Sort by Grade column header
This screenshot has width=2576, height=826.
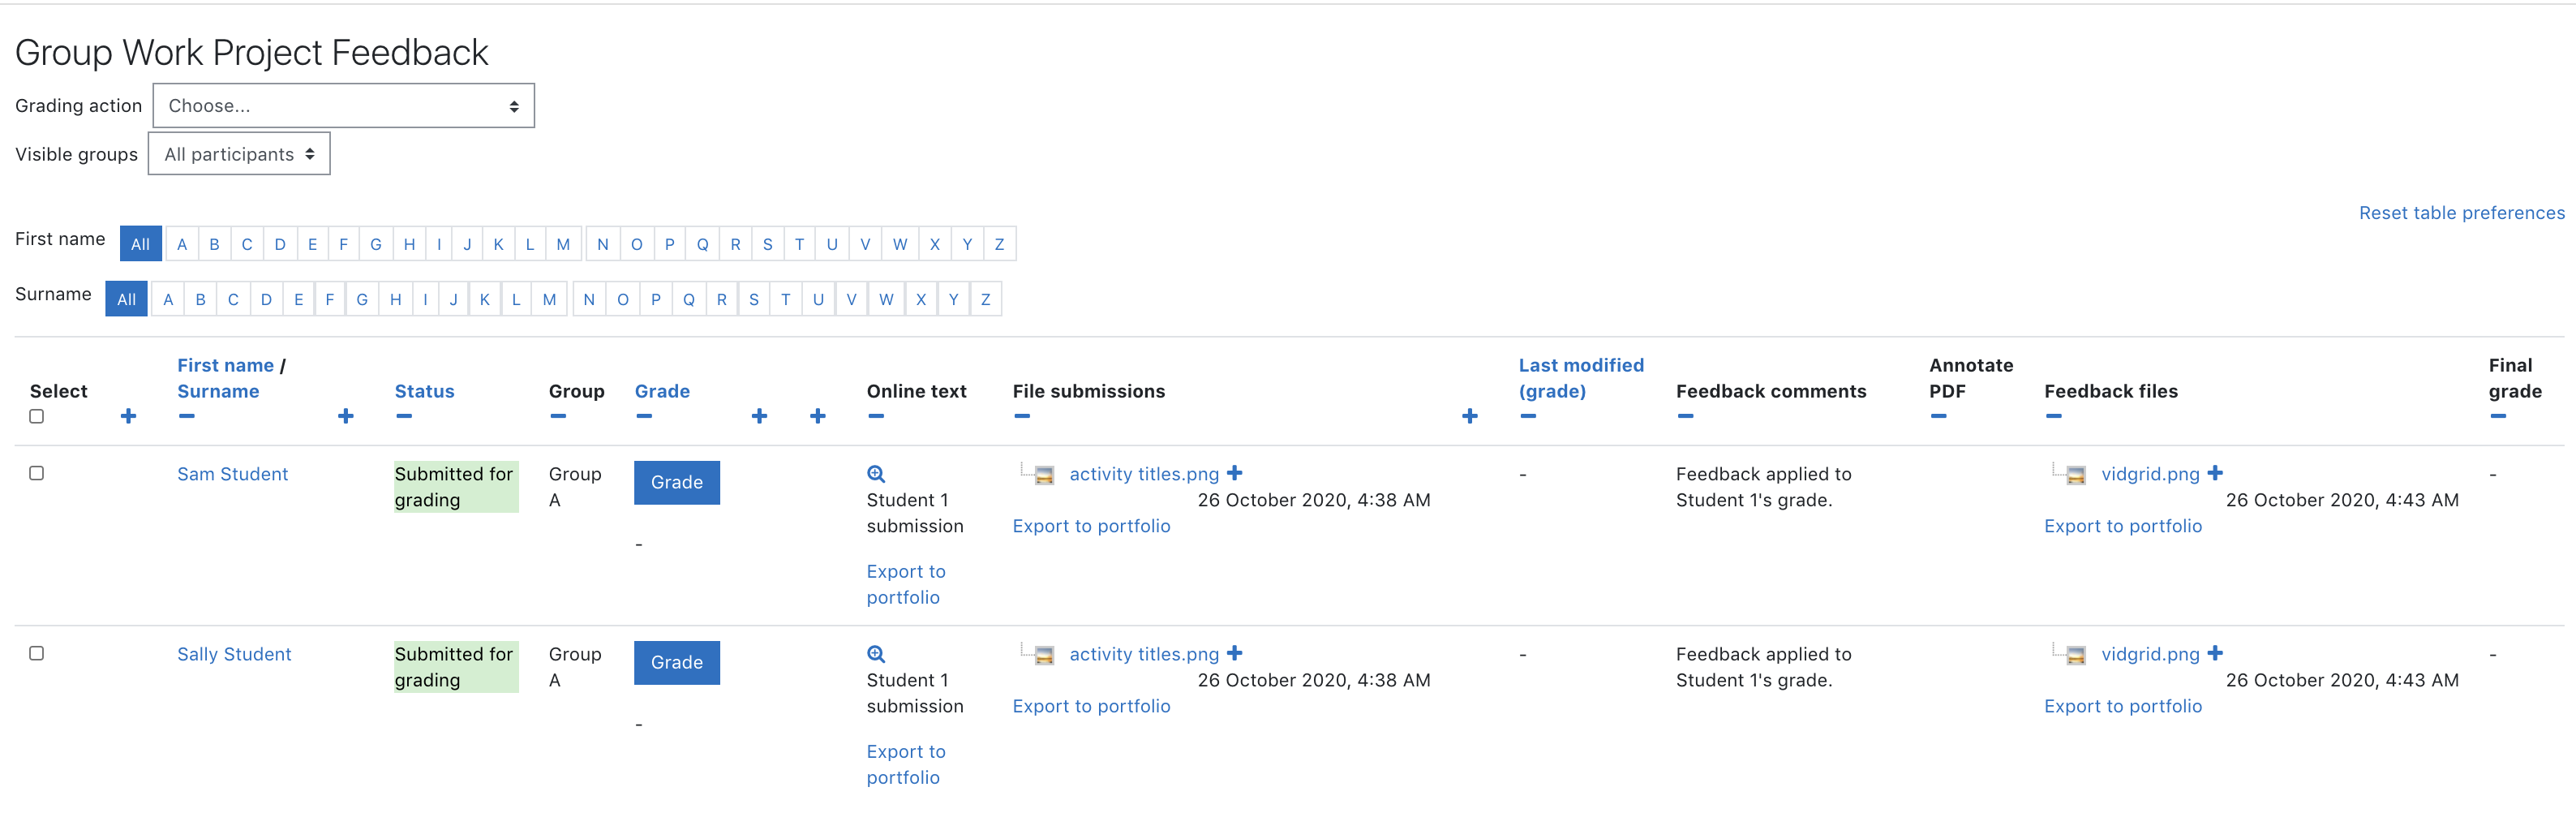pos(662,391)
